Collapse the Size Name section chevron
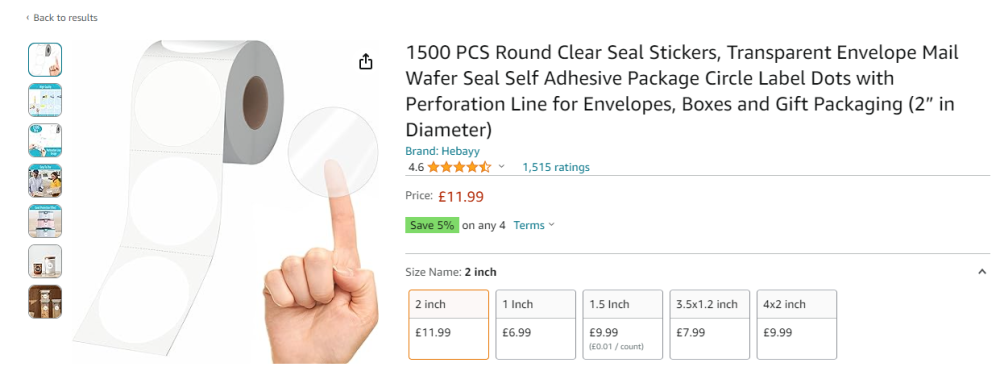 pyautogui.click(x=982, y=272)
